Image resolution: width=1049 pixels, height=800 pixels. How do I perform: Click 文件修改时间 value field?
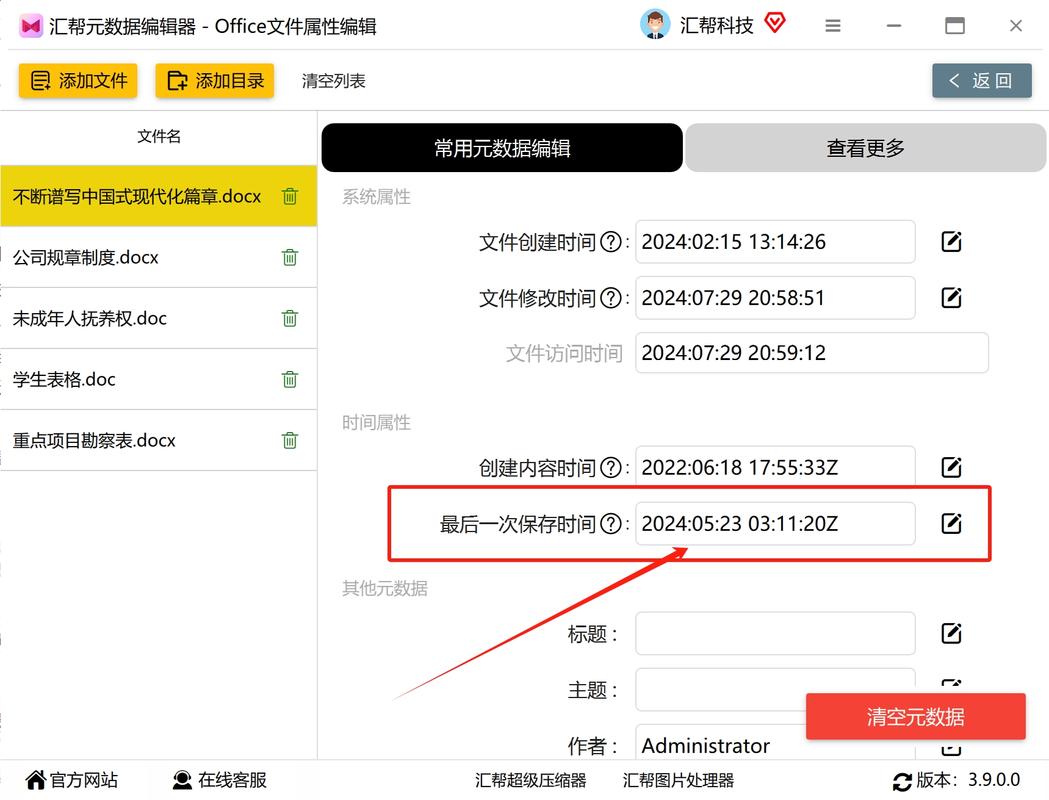(x=775, y=298)
